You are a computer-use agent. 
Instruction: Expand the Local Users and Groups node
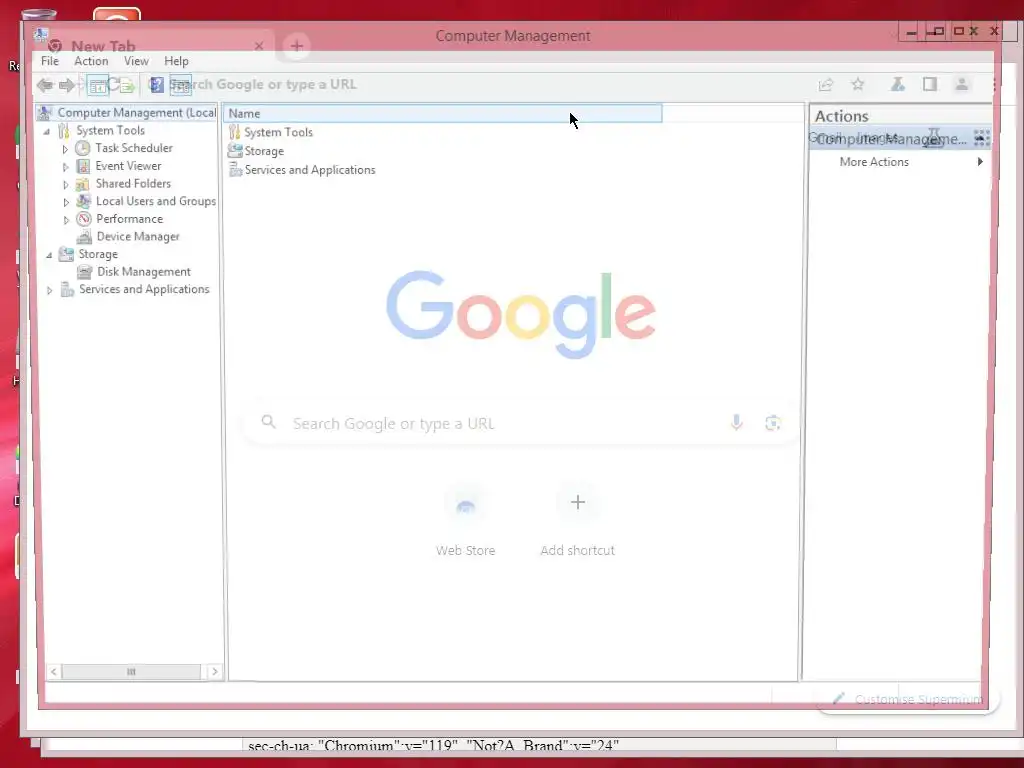tap(65, 202)
